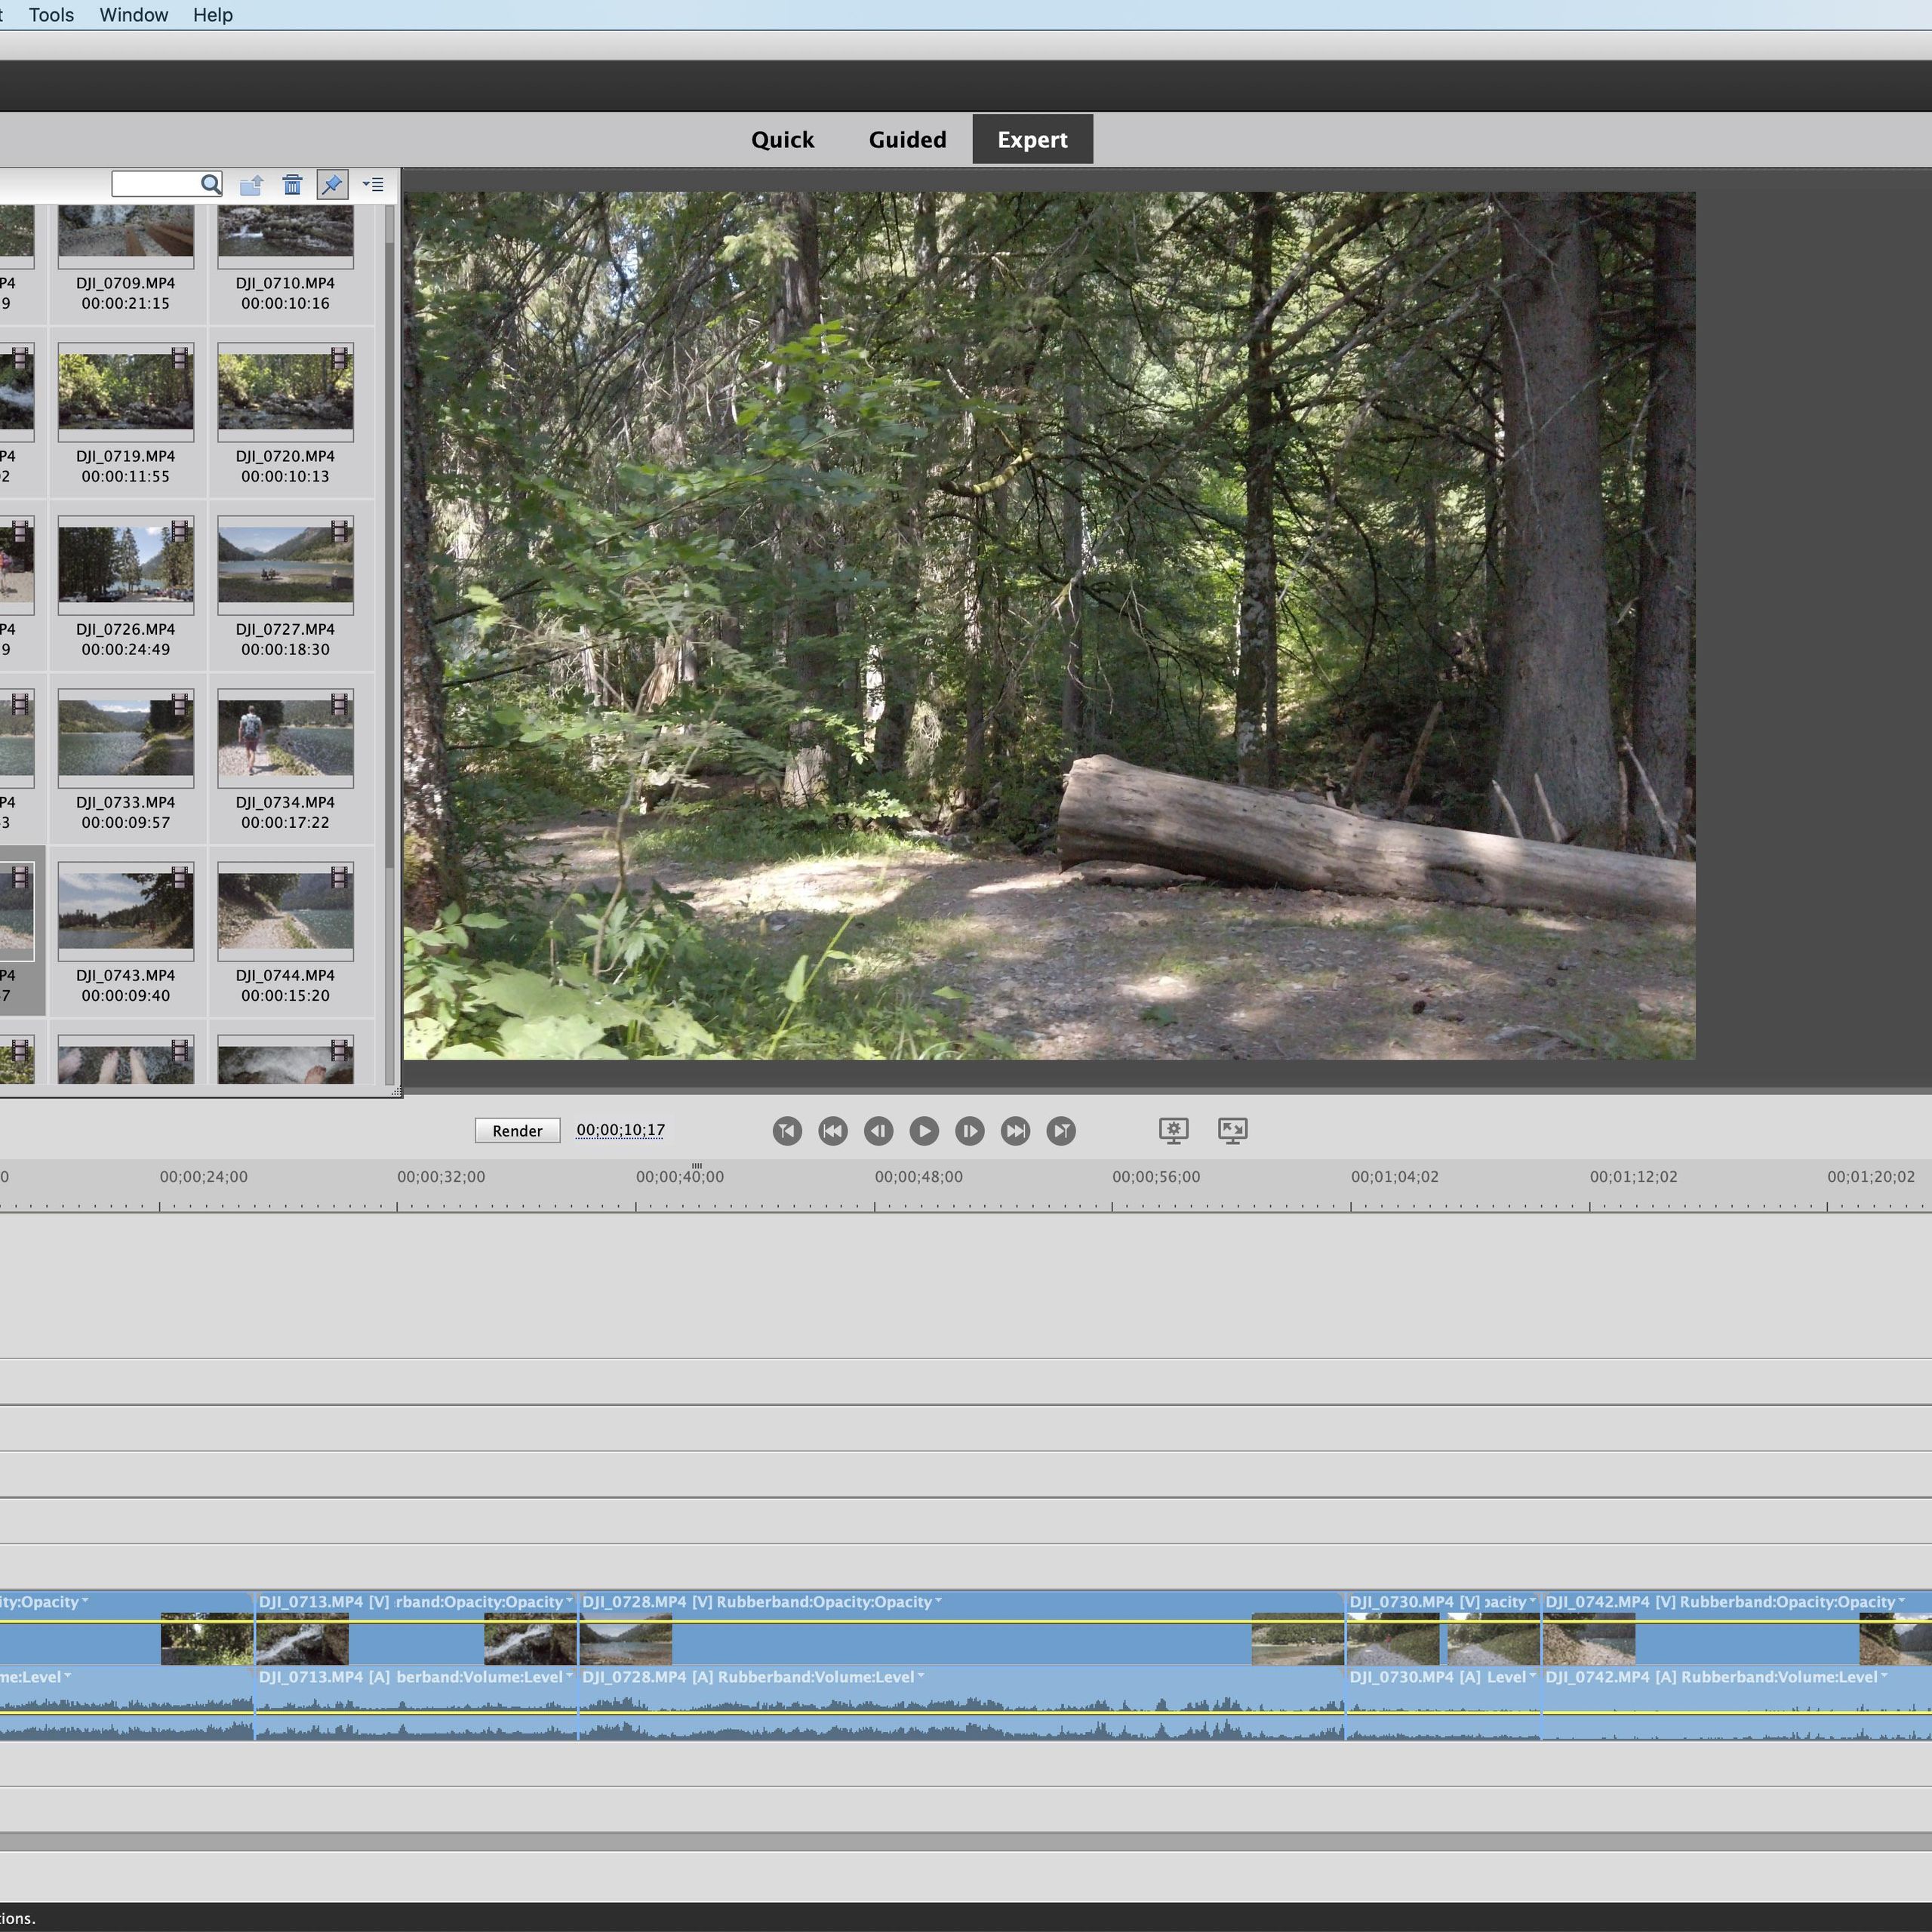Open the assets panel options menu
Viewport: 1932px width, 1932px height.
click(373, 184)
